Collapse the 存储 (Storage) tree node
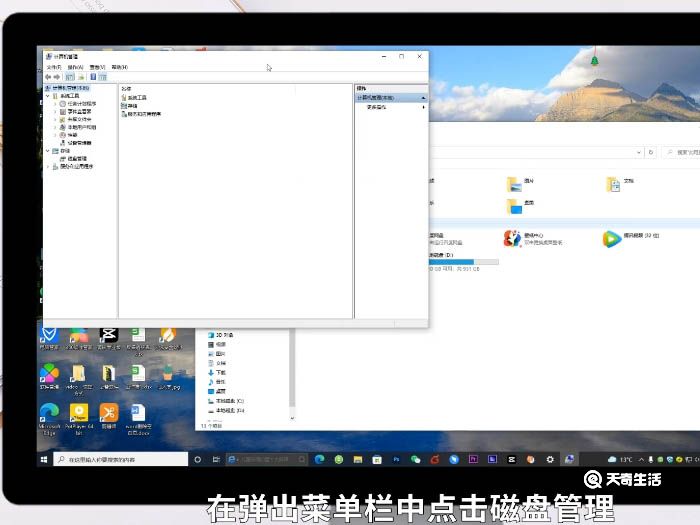The height and width of the screenshot is (525, 700). coord(47,151)
